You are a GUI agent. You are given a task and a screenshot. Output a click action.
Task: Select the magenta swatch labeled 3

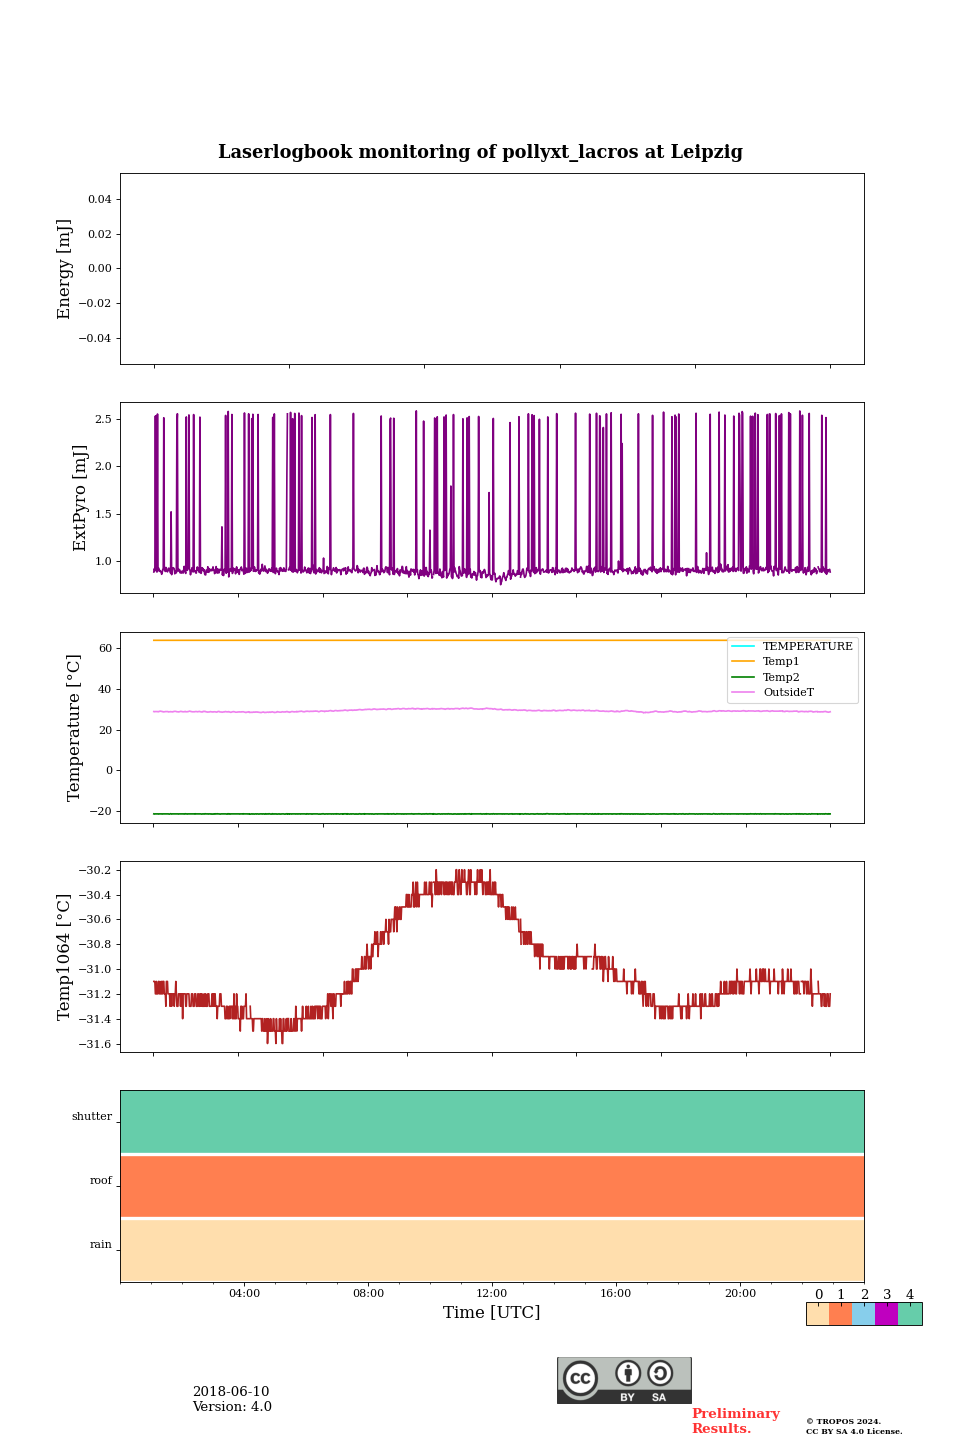(x=886, y=1314)
